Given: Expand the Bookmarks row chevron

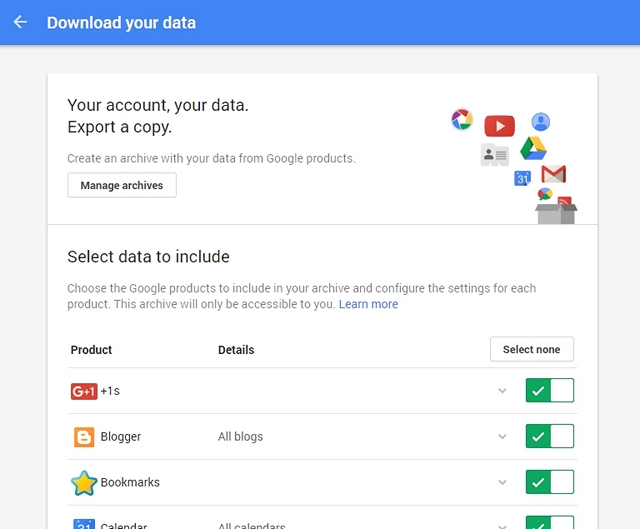Looking at the screenshot, I should point(502,482).
